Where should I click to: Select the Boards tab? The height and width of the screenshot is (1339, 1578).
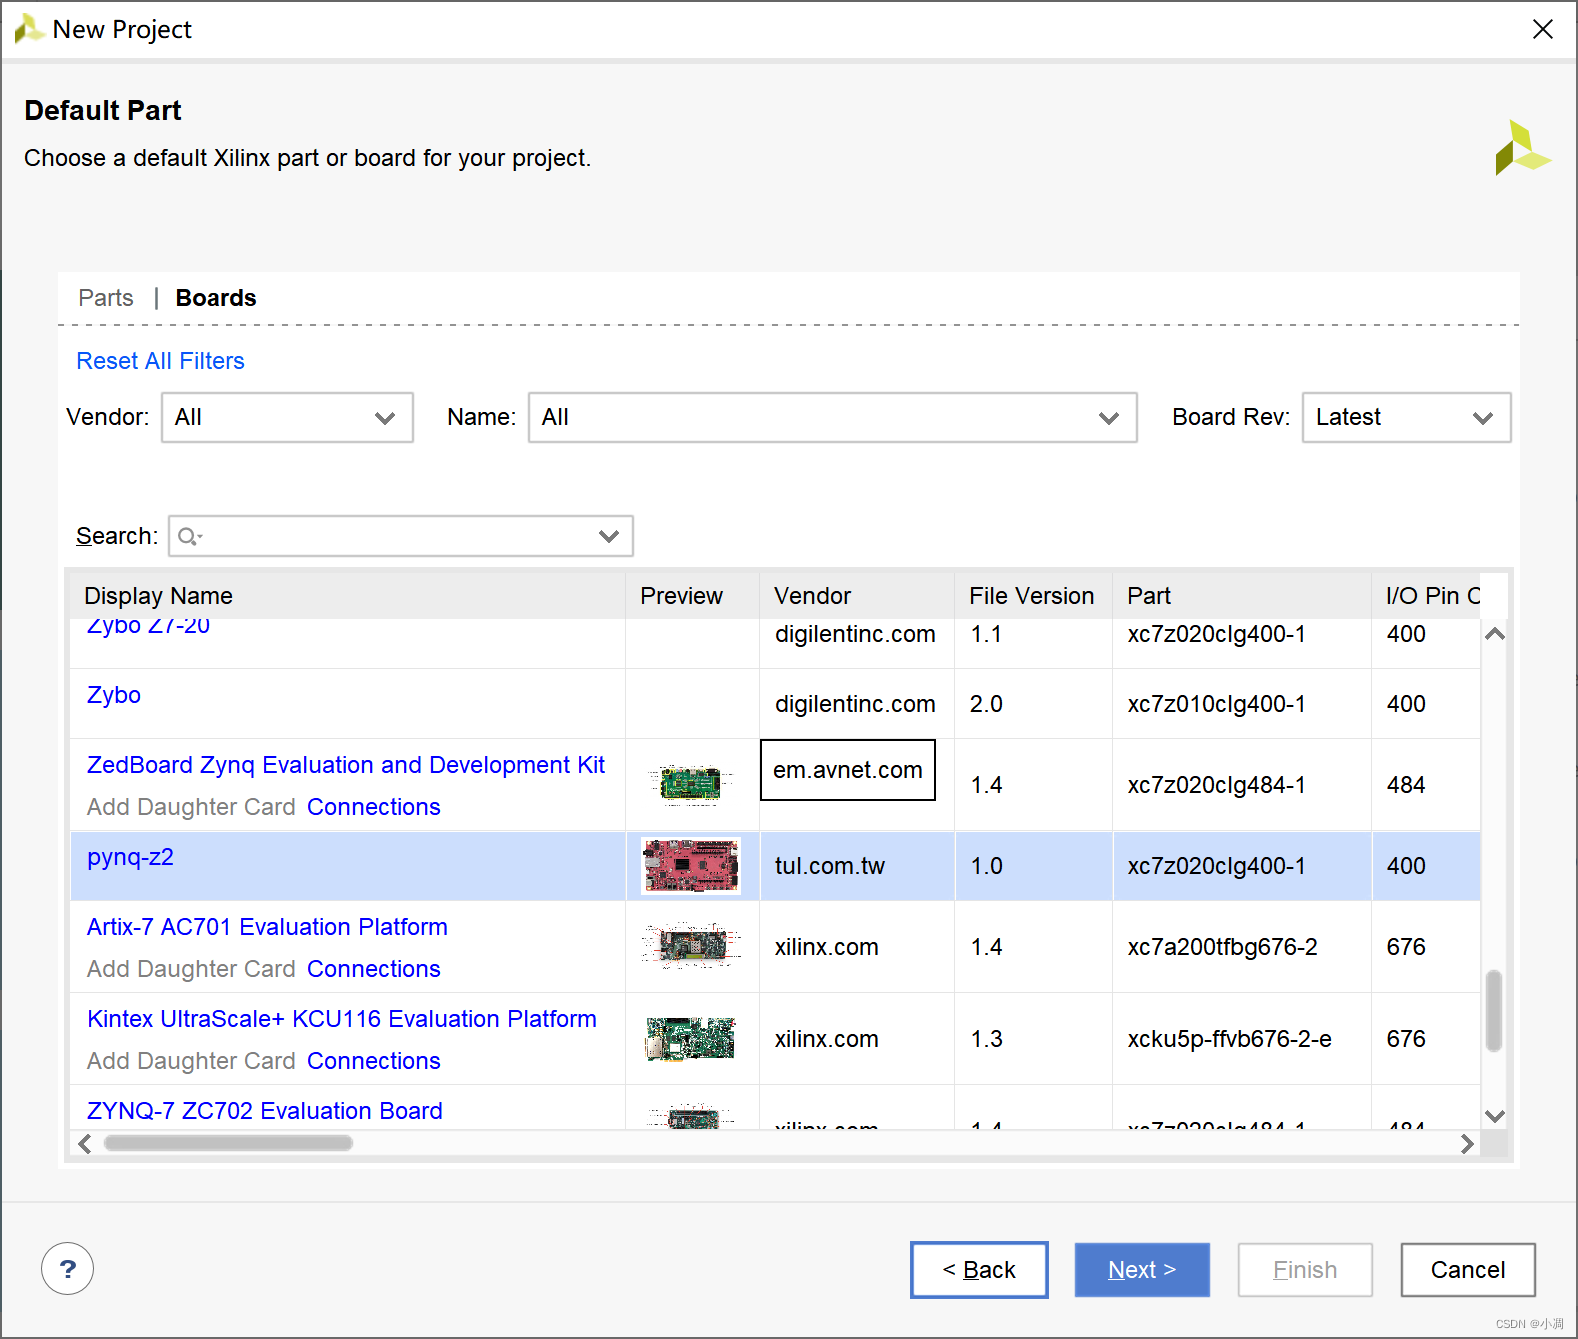coord(216,298)
